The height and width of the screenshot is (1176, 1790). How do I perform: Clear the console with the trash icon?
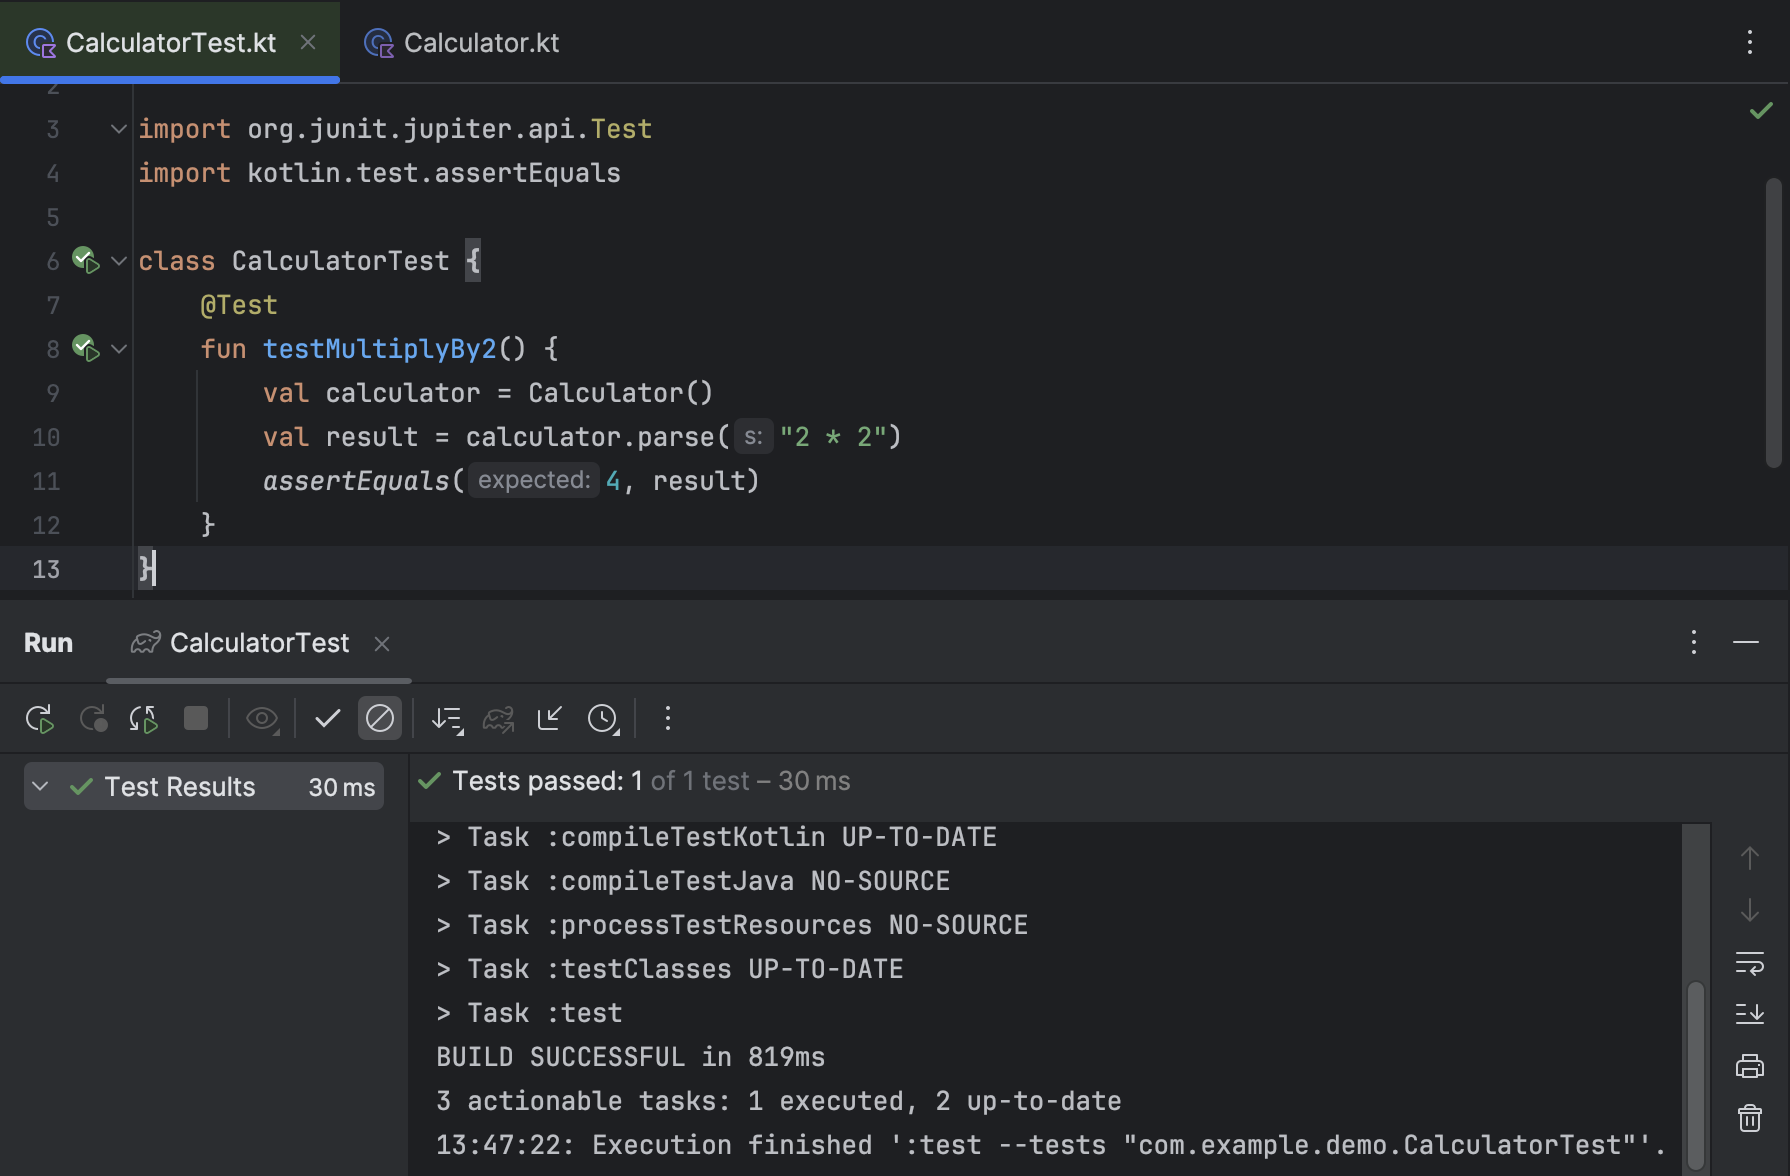tap(1750, 1117)
